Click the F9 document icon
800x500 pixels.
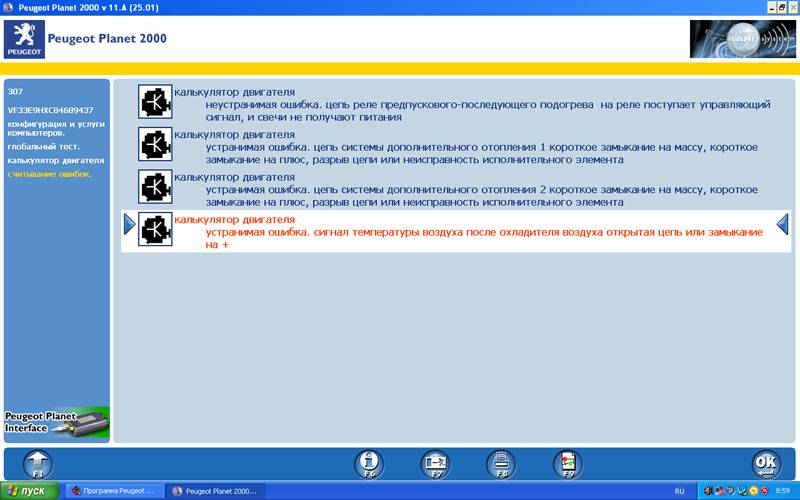pyautogui.click(x=567, y=464)
